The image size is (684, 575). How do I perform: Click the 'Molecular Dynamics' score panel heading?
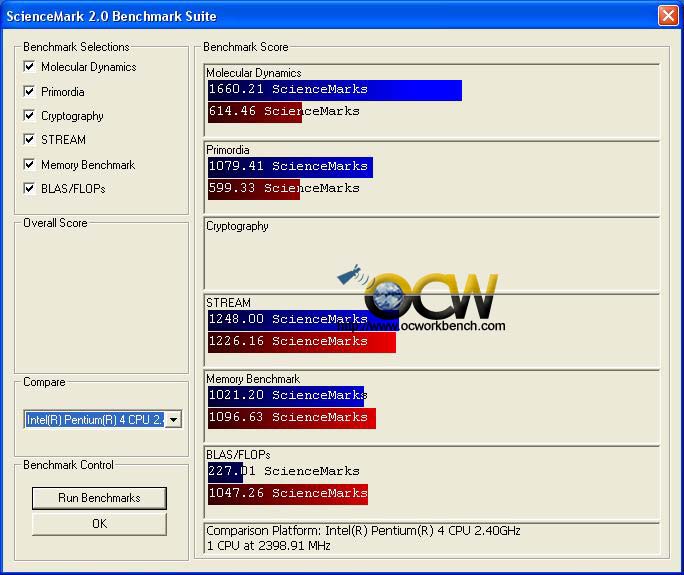pos(253,73)
